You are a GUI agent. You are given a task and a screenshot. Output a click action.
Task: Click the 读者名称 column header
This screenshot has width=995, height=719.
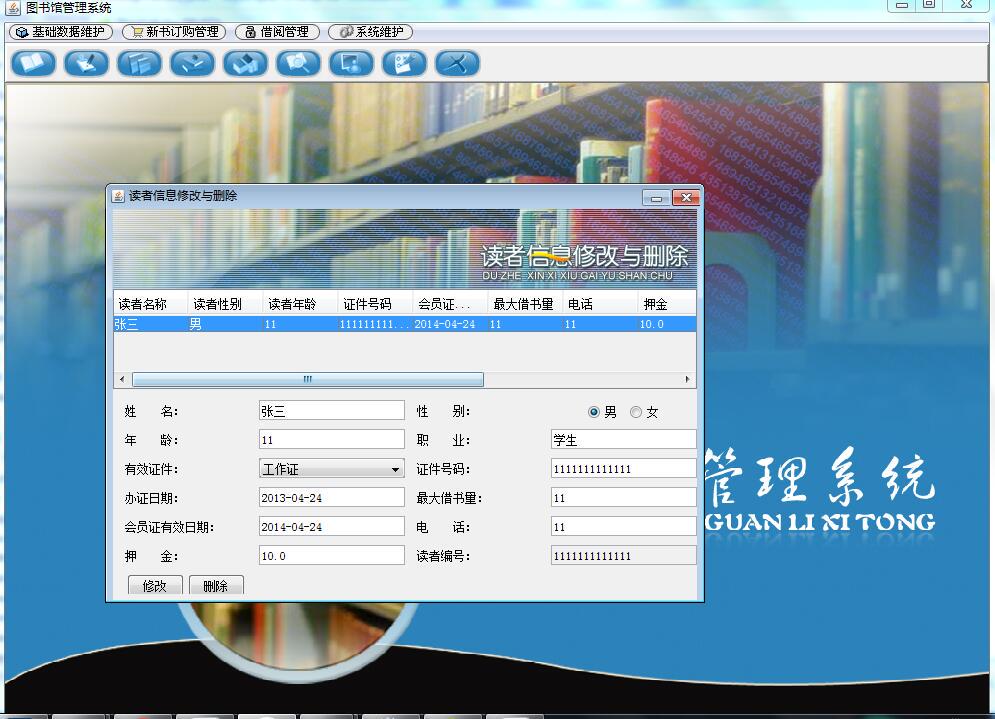coord(151,304)
